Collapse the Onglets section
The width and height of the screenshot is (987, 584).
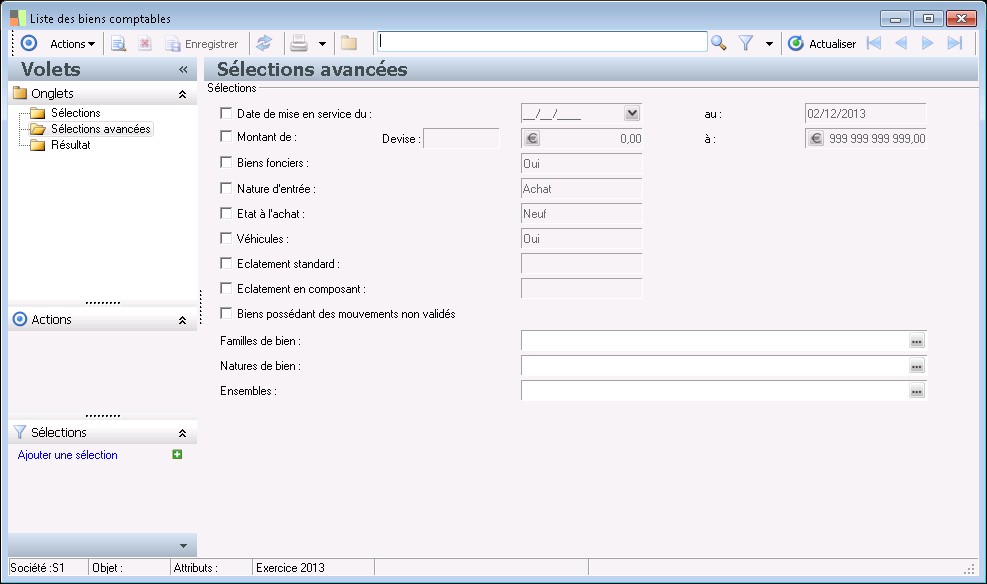[183, 94]
